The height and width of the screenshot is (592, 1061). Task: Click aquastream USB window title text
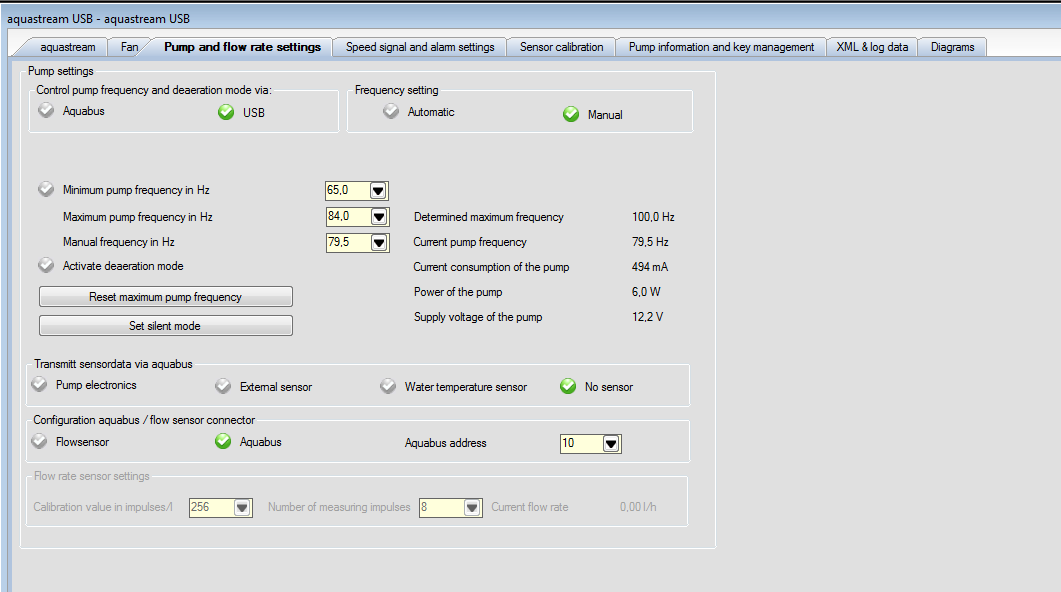coord(98,19)
